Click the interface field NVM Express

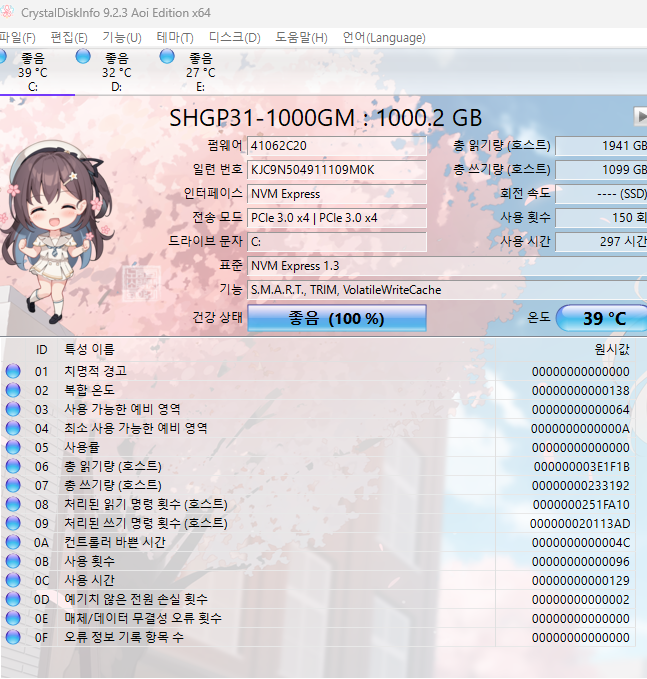point(336,194)
